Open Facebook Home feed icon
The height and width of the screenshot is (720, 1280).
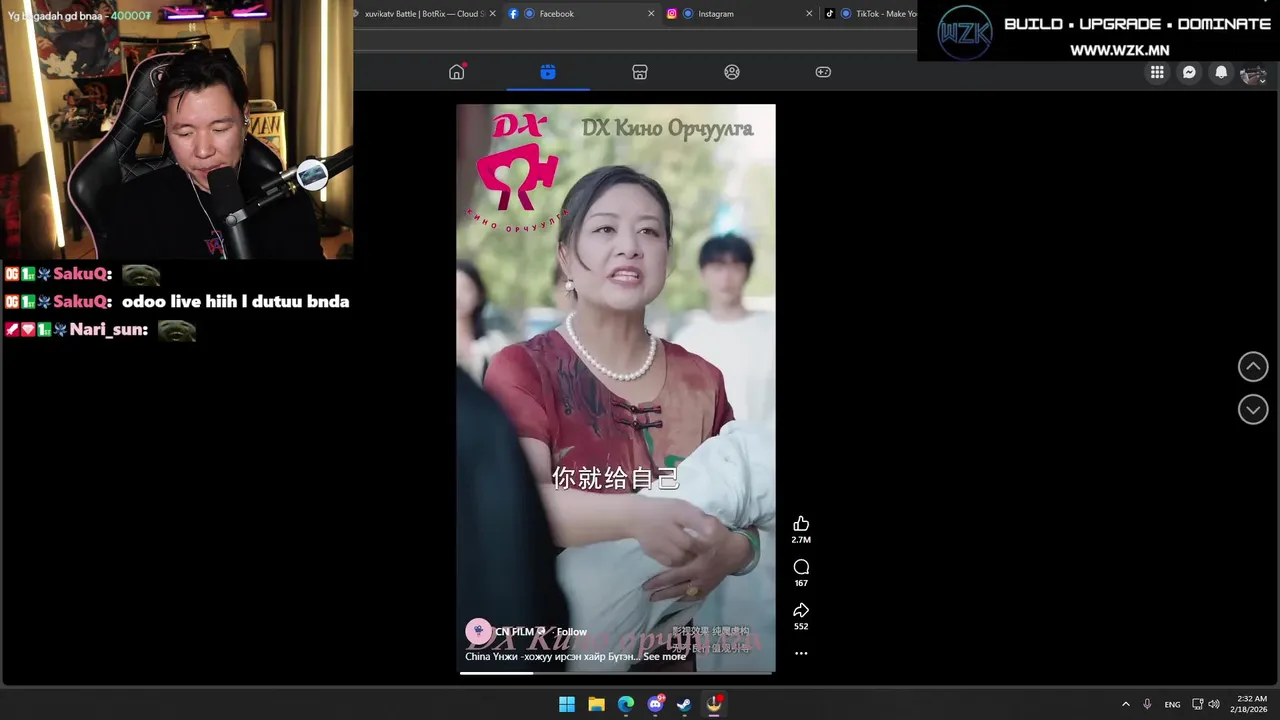pyautogui.click(x=456, y=72)
